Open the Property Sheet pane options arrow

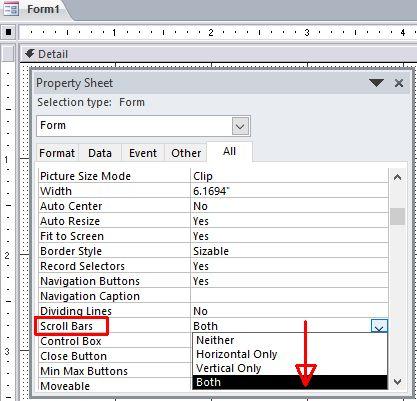376,83
